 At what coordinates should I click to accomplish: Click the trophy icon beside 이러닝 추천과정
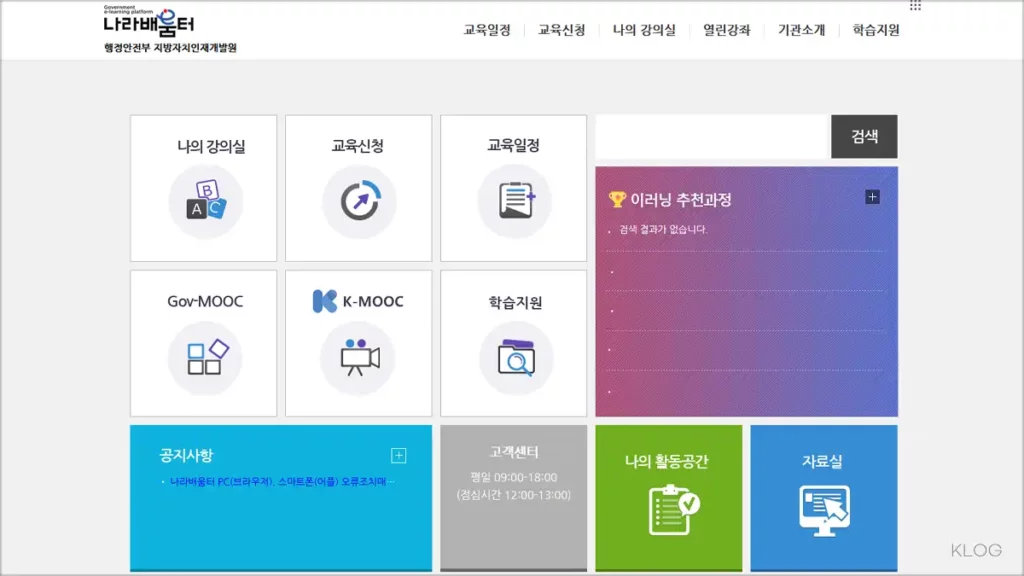pyautogui.click(x=616, y=199)
